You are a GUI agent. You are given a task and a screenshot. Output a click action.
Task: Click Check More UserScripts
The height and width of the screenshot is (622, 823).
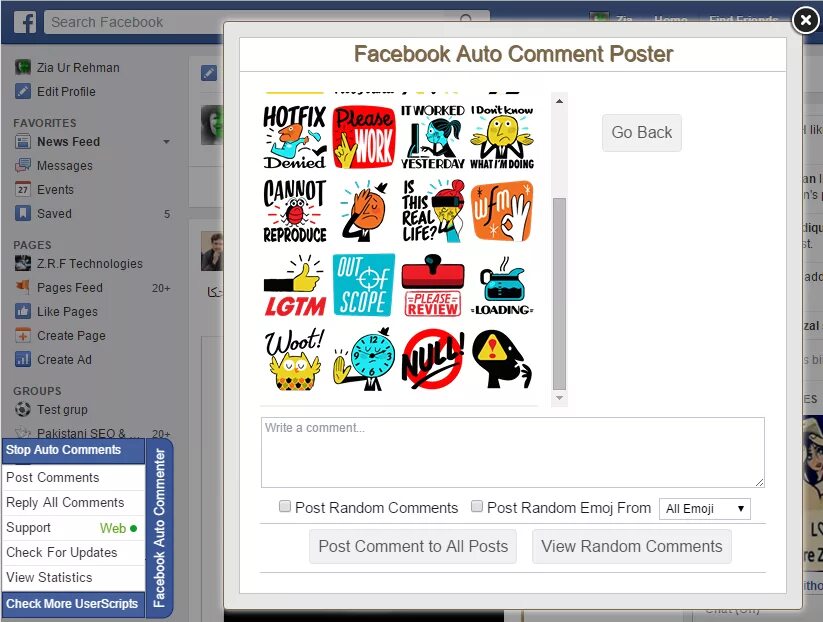click(73, 604)
